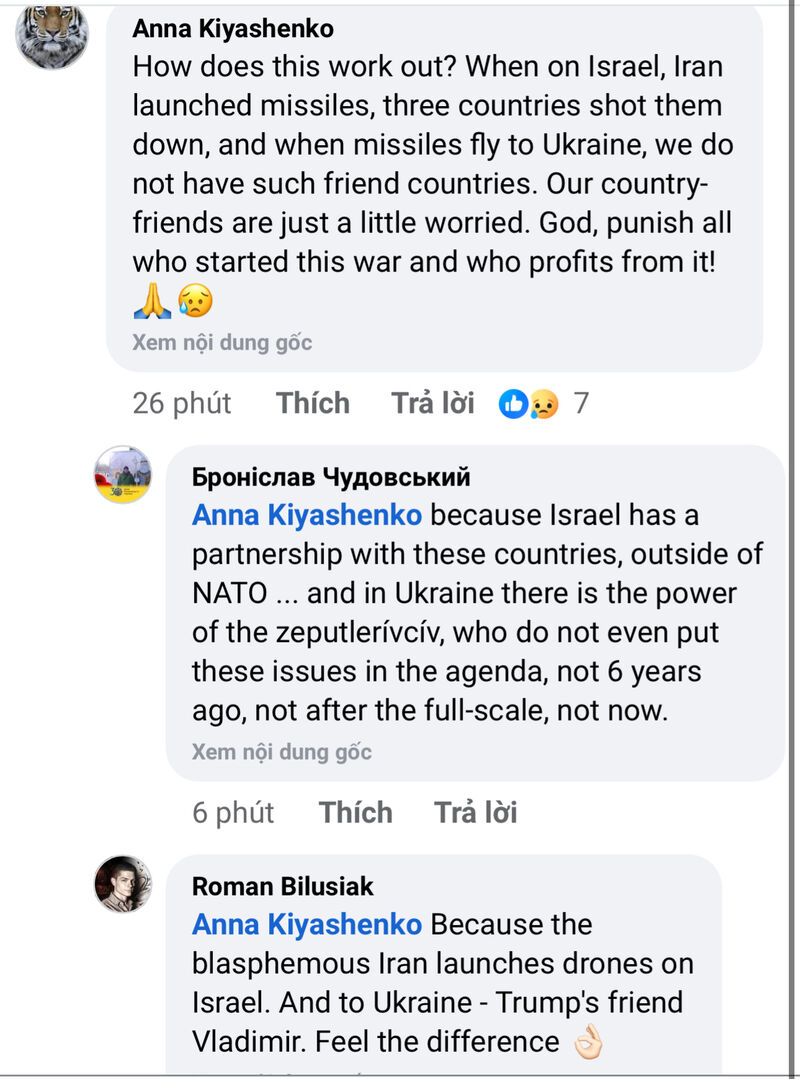Click Броніслав Чудовський's profile avatar
Screen dimensions: 800x1079
pyautogui.click(x=122, y=475)
